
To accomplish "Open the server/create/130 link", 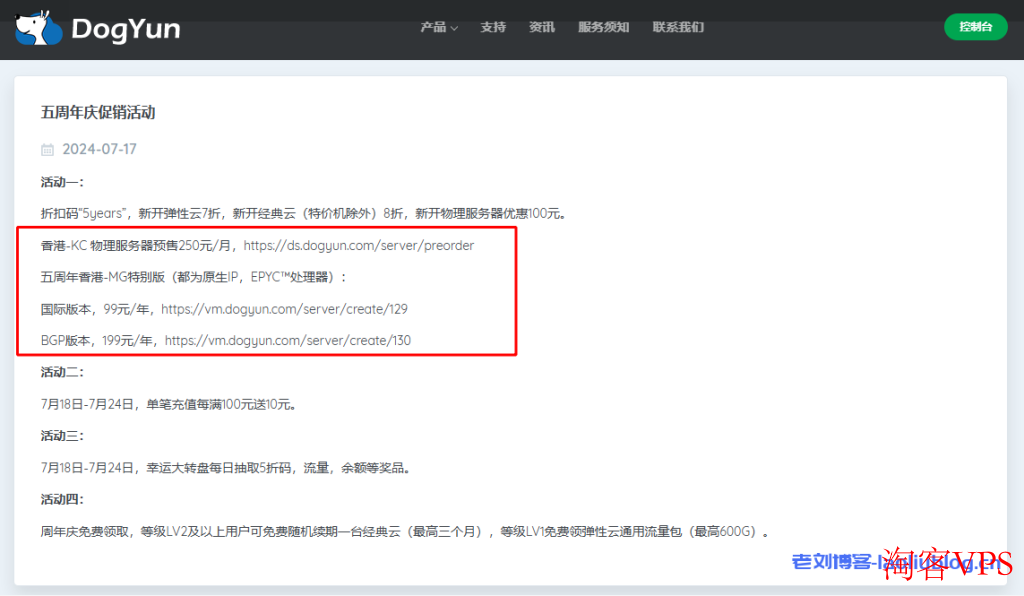I will pyautogui.click(x=287, y=341).
